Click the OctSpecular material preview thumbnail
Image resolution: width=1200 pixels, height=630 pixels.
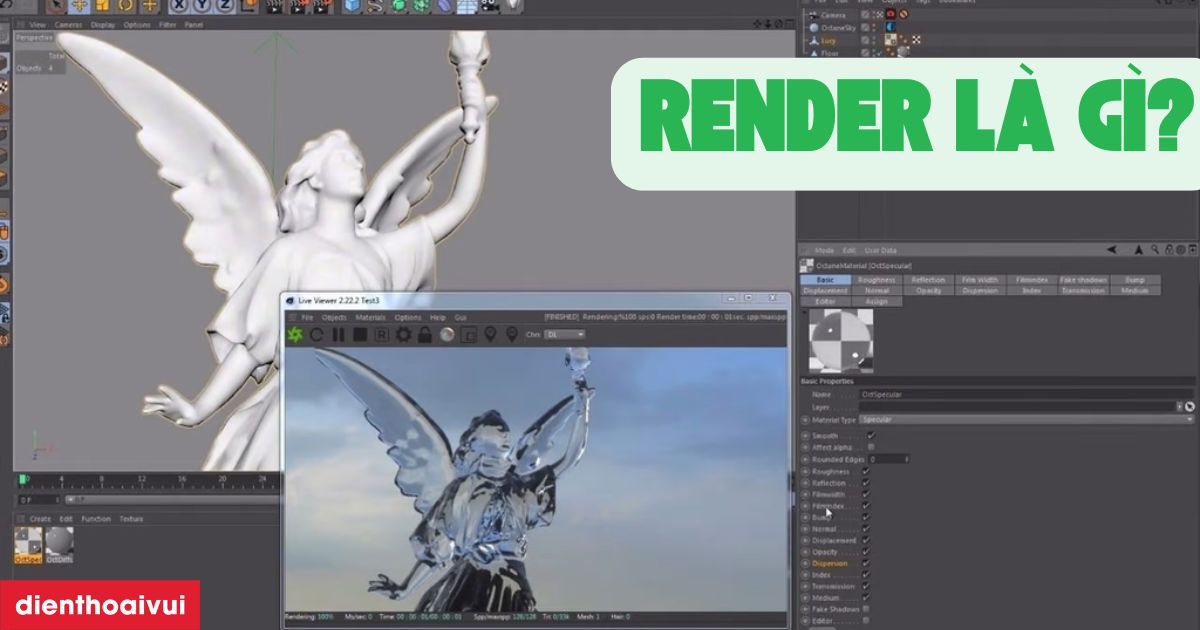(840, 340)
